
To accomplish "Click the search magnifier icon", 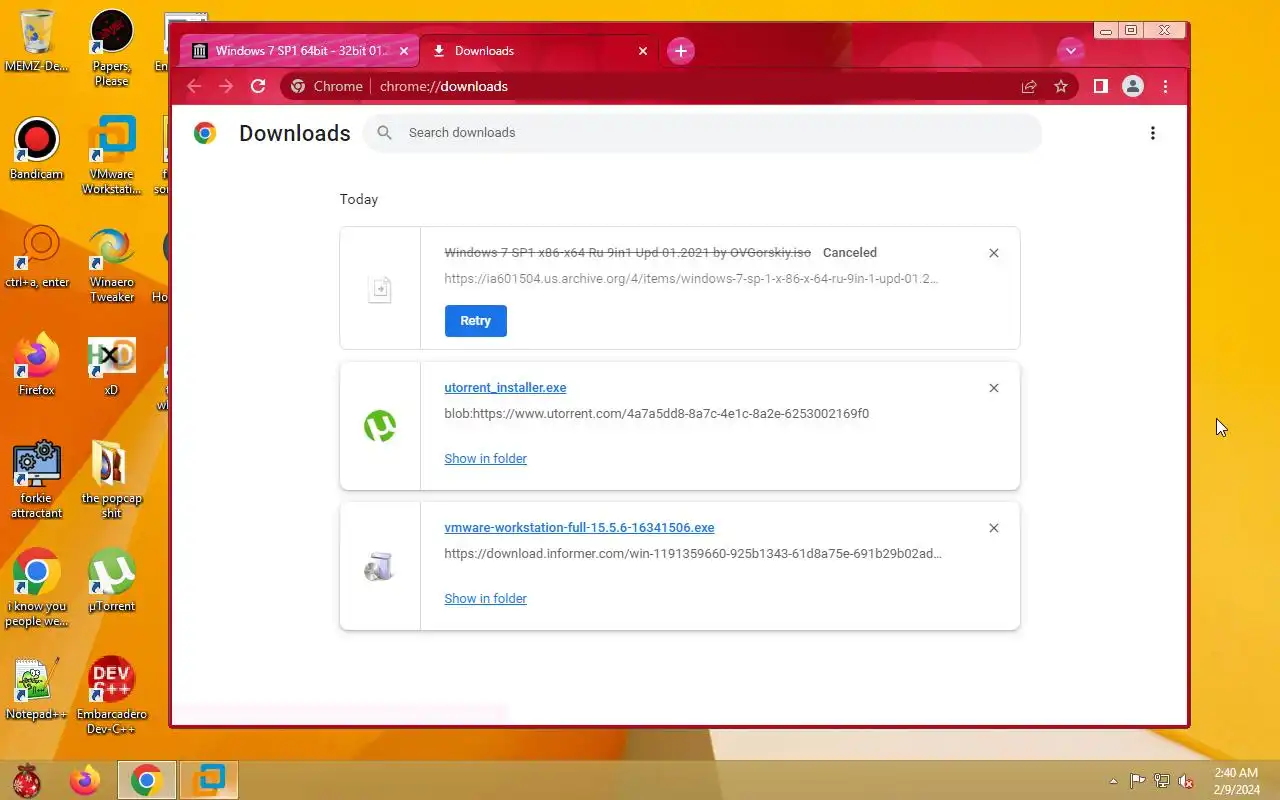I will tap(384, 132).
